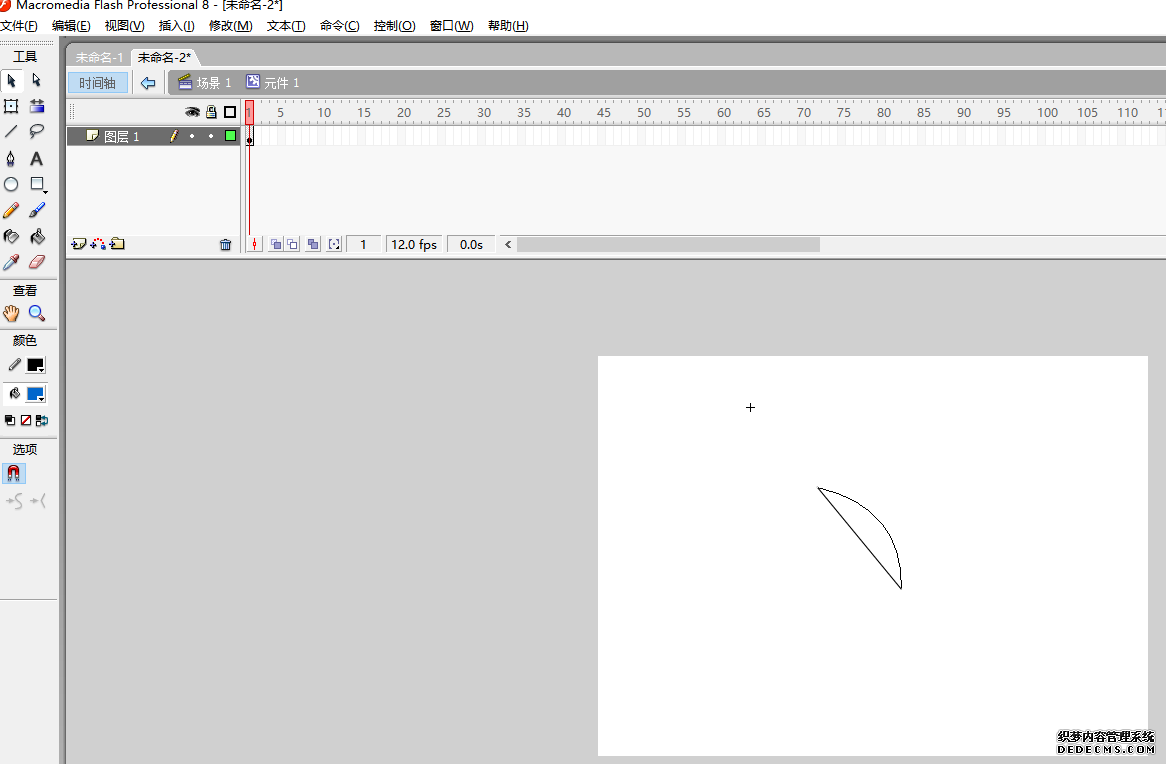Click the 时间轴 timeline button

(x=98, y=83)
